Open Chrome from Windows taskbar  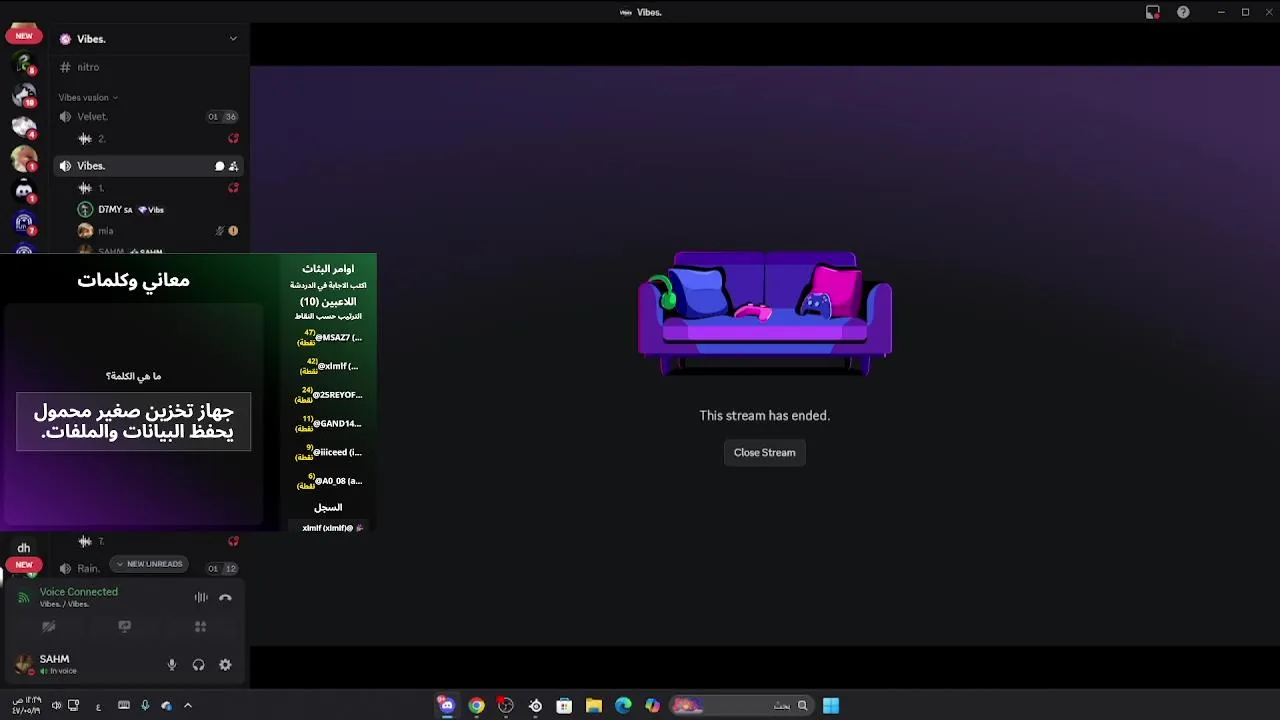pyautogui.click(x=476, y=706)
